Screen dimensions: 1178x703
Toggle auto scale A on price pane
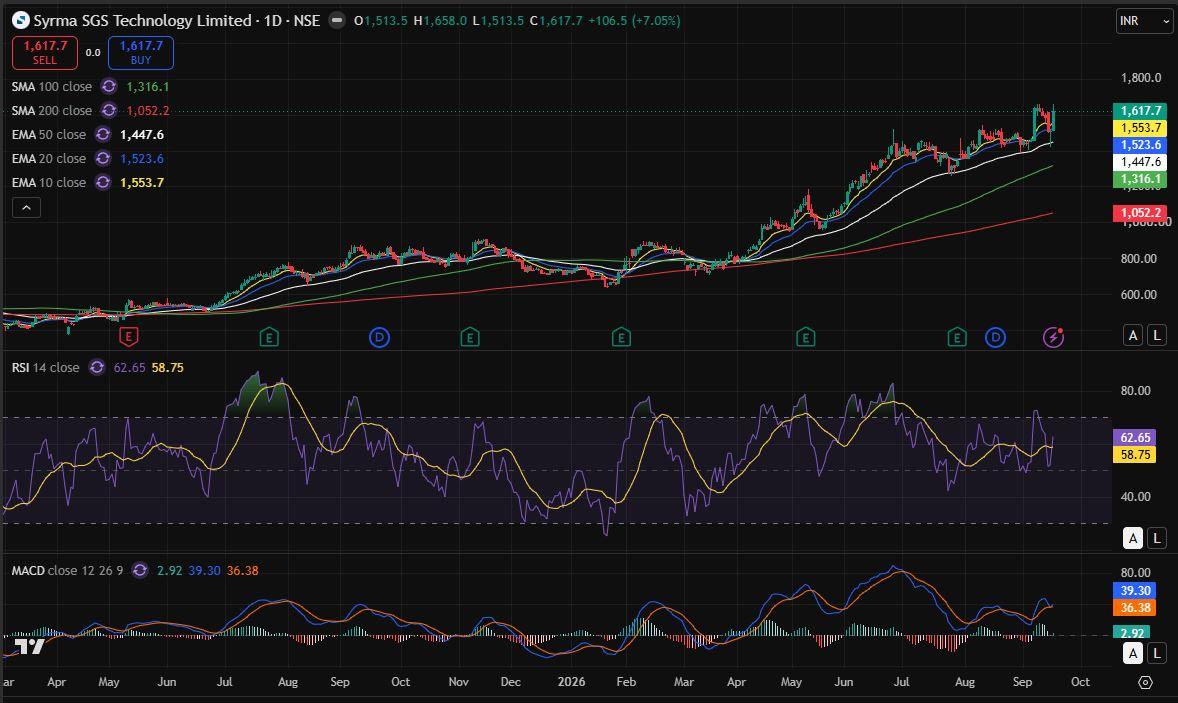coord(1133,335)
